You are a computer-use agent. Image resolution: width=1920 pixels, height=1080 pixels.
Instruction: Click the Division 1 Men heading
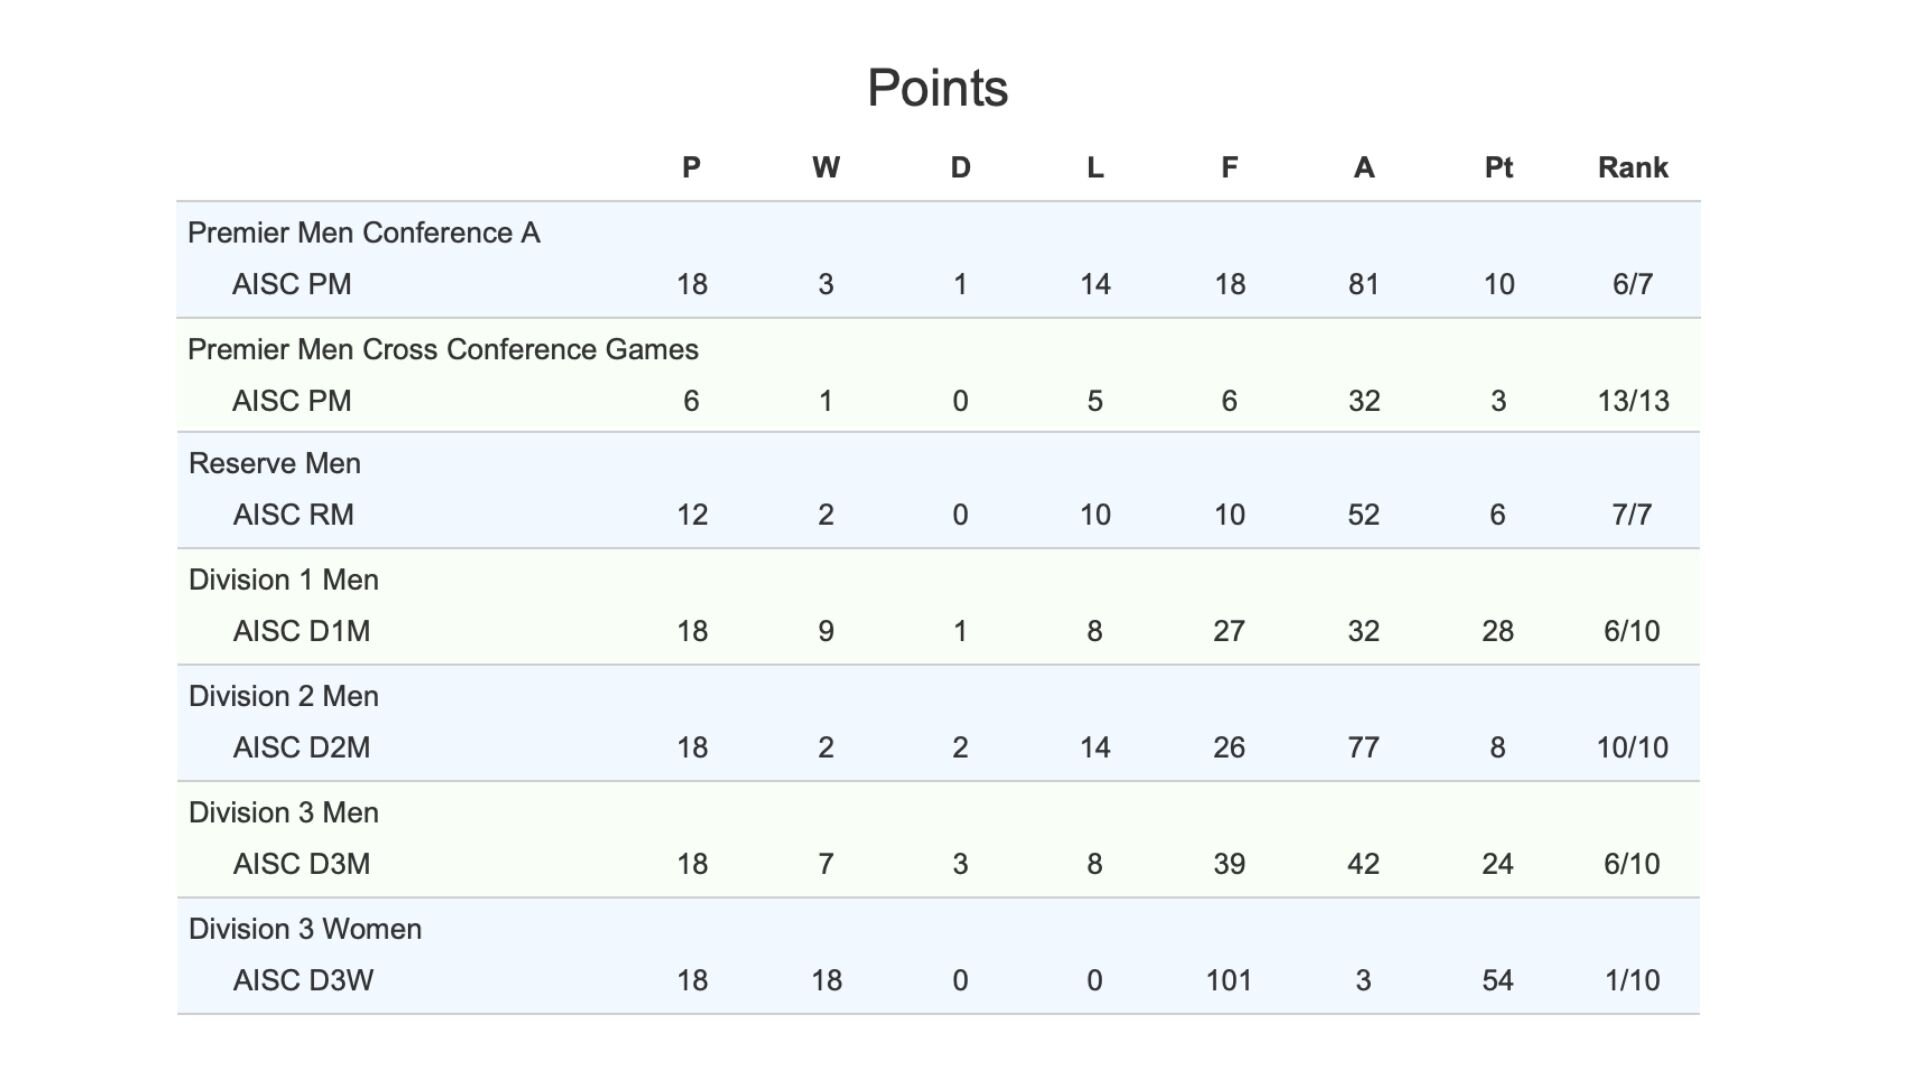click(284, 580)
